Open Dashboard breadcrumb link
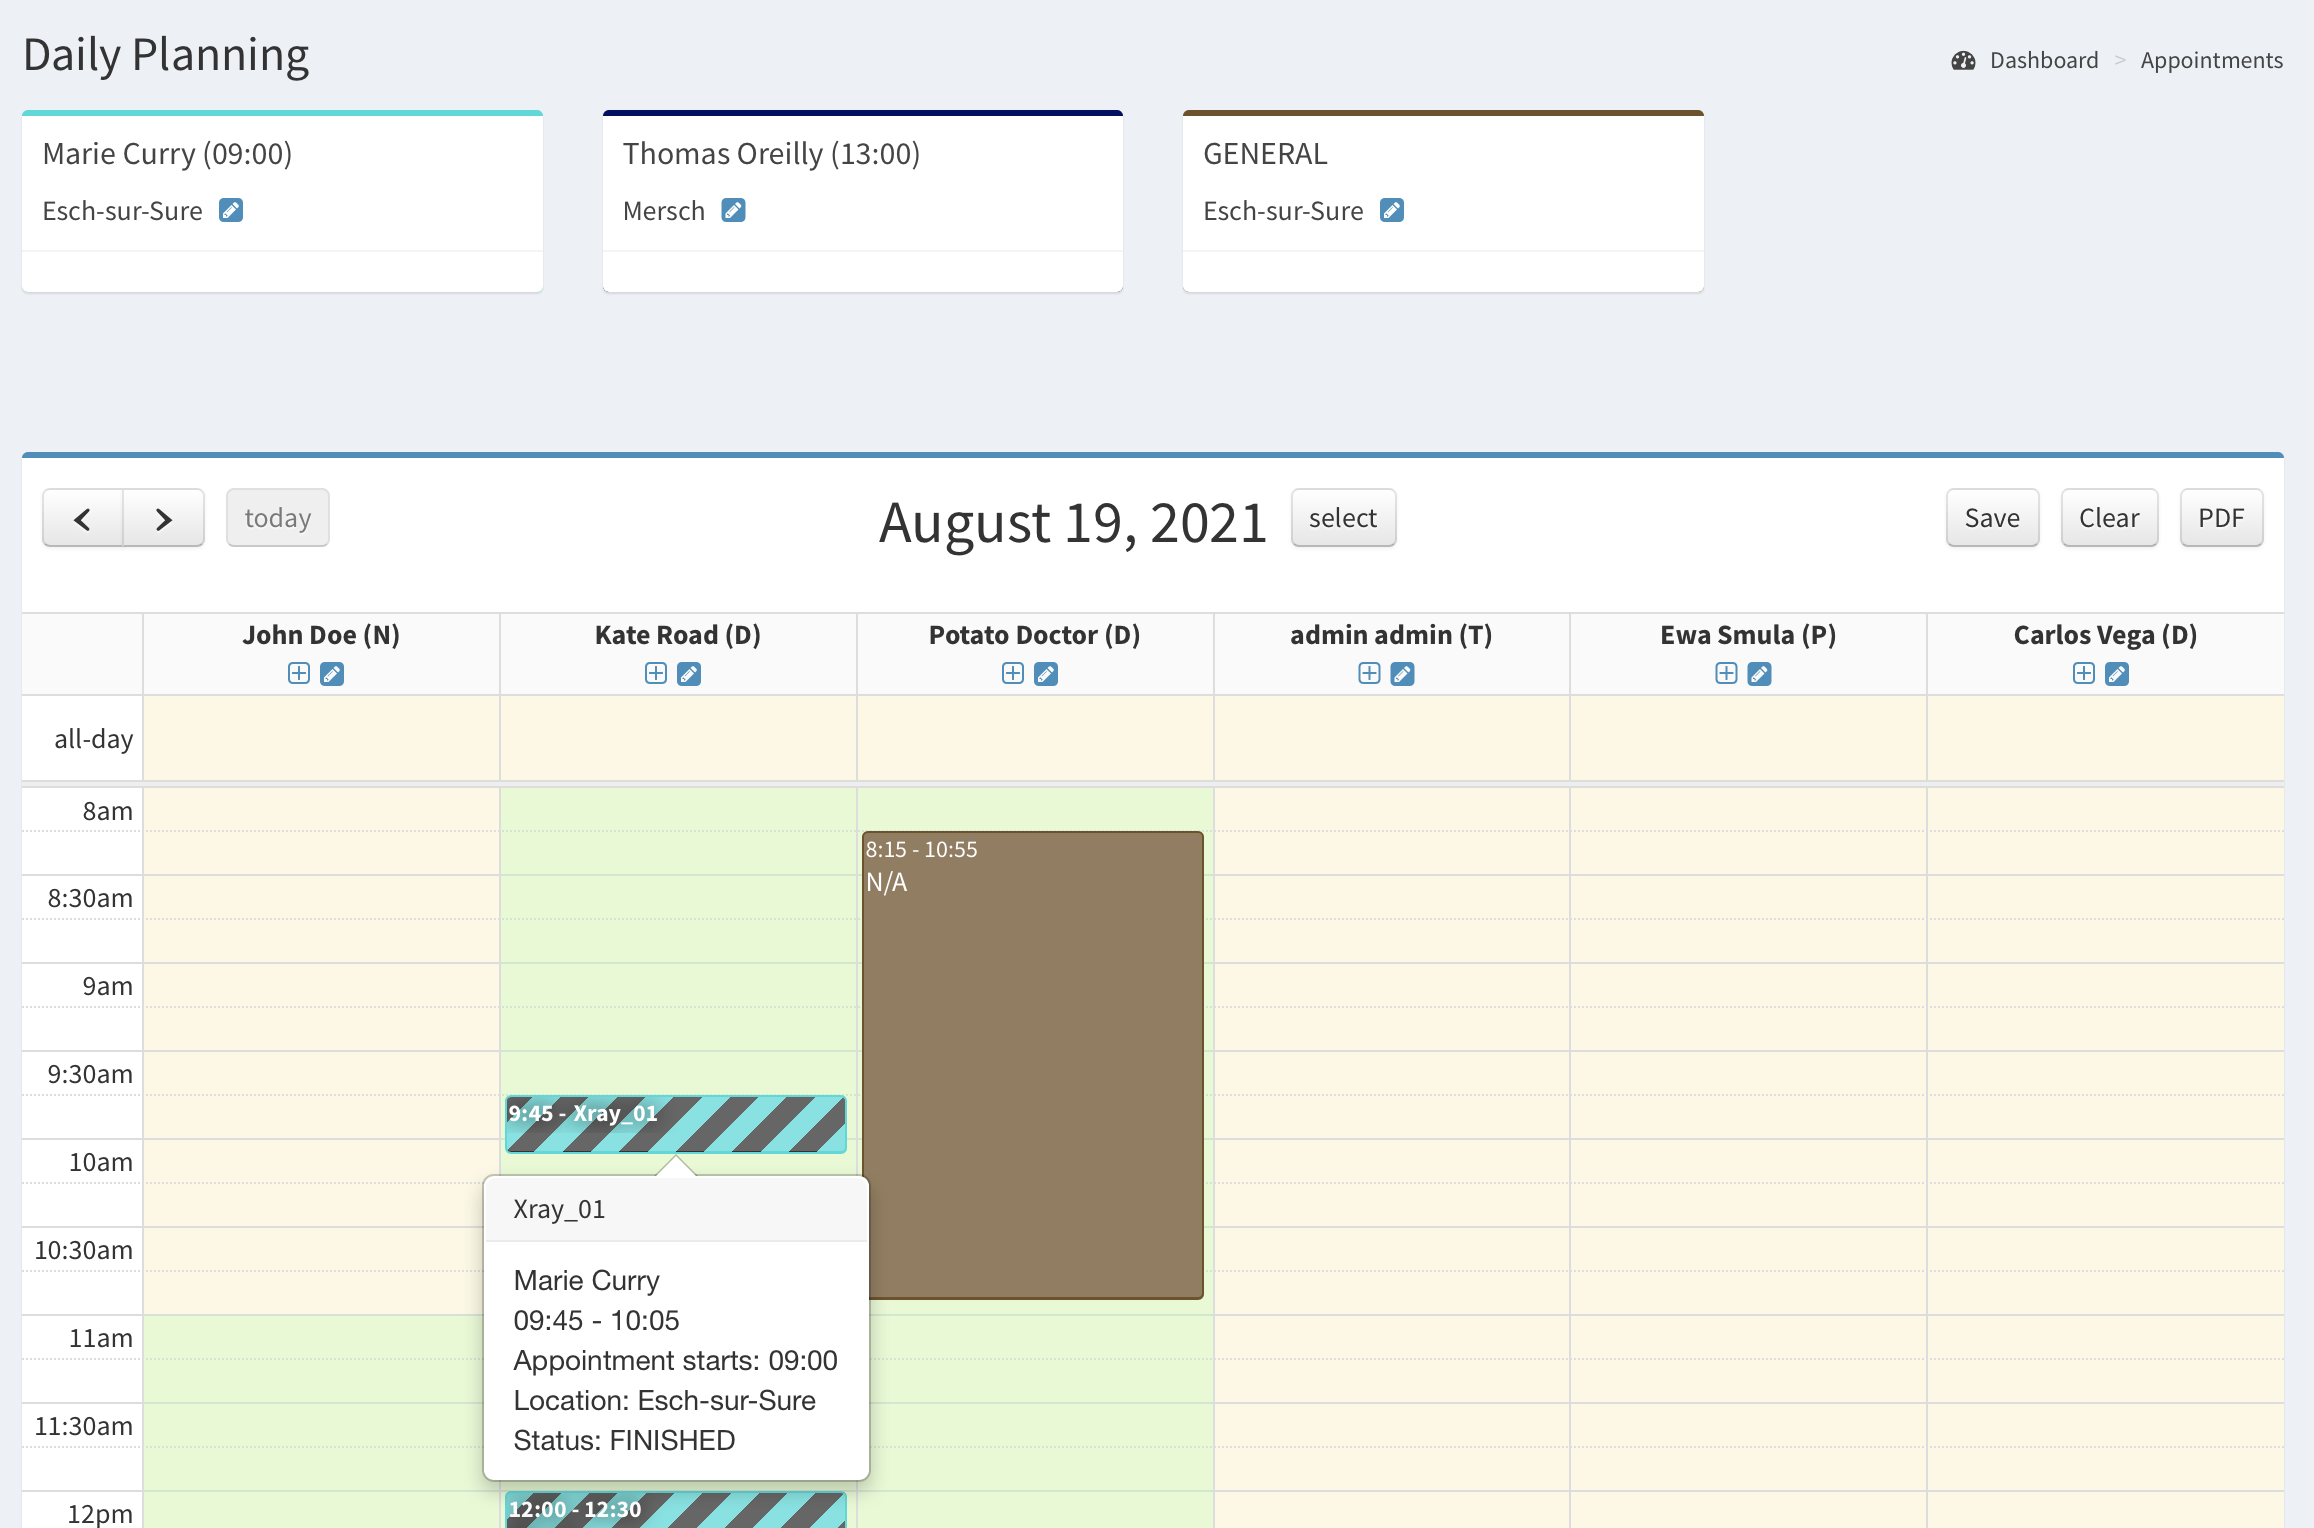2314x1528 pixels. point(2043,60)
